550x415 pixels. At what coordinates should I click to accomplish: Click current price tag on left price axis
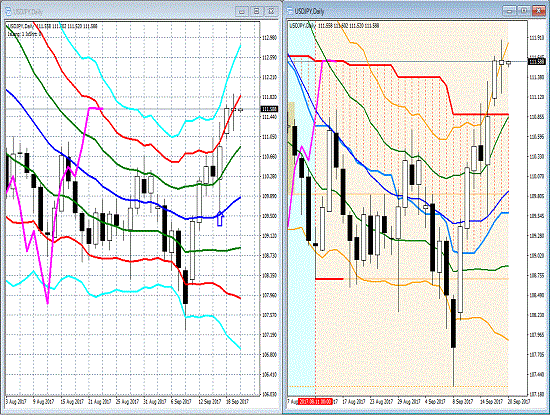click(x=269, y=109)
